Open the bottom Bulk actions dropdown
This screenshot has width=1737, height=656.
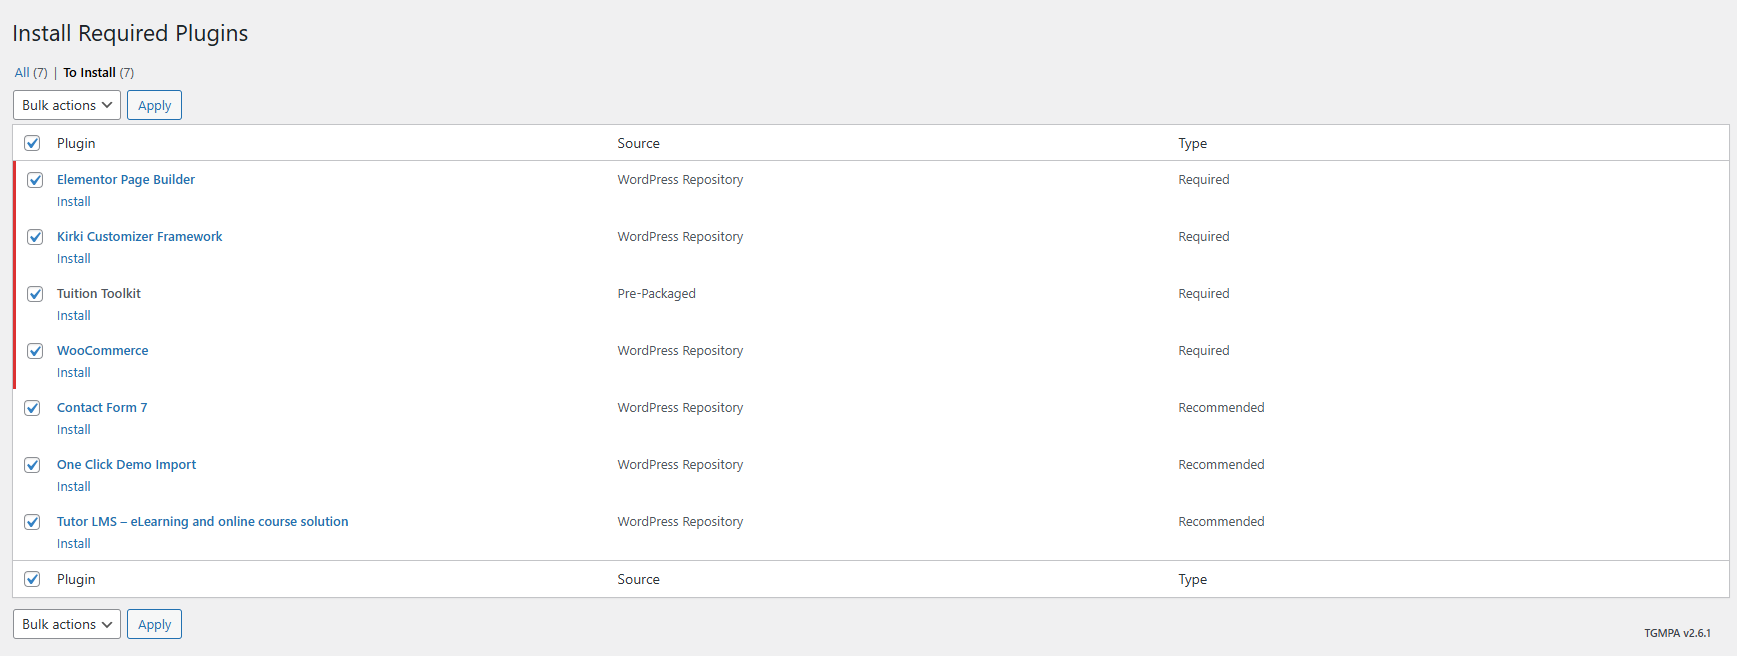(x=67, y=624)
